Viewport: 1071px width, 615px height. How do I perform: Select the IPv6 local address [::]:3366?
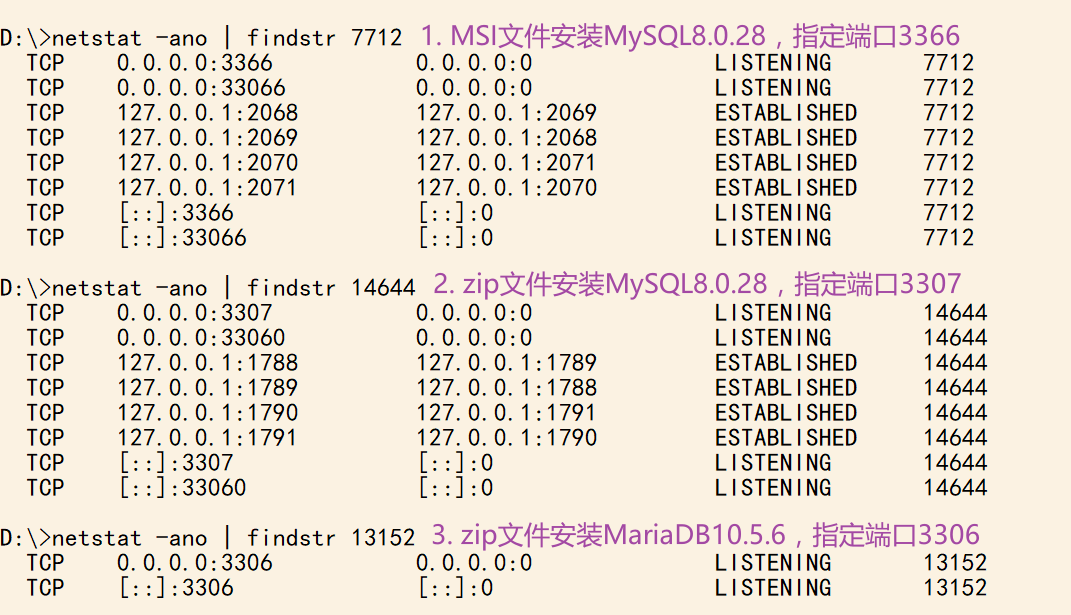176,213
